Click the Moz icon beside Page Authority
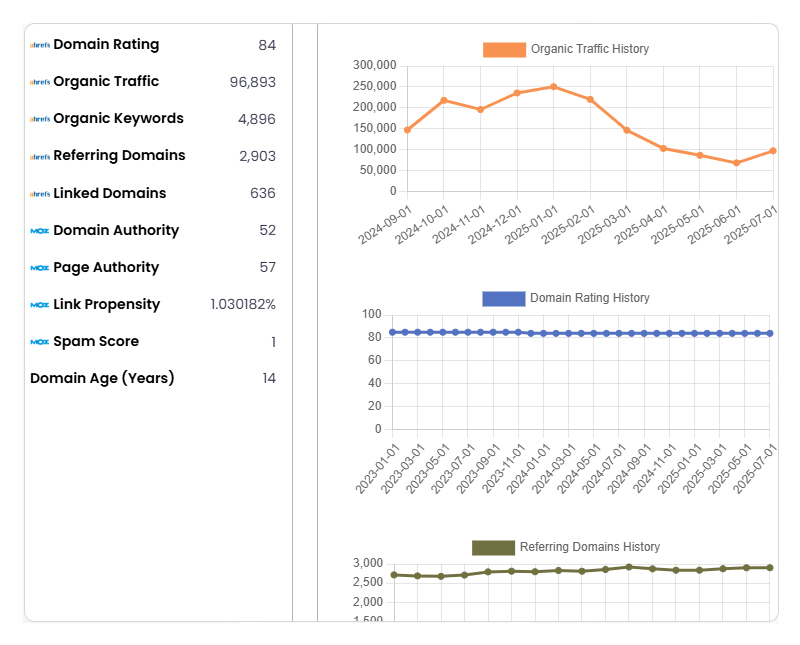Viewport: 800px width, 645px height. coord(40,268)
